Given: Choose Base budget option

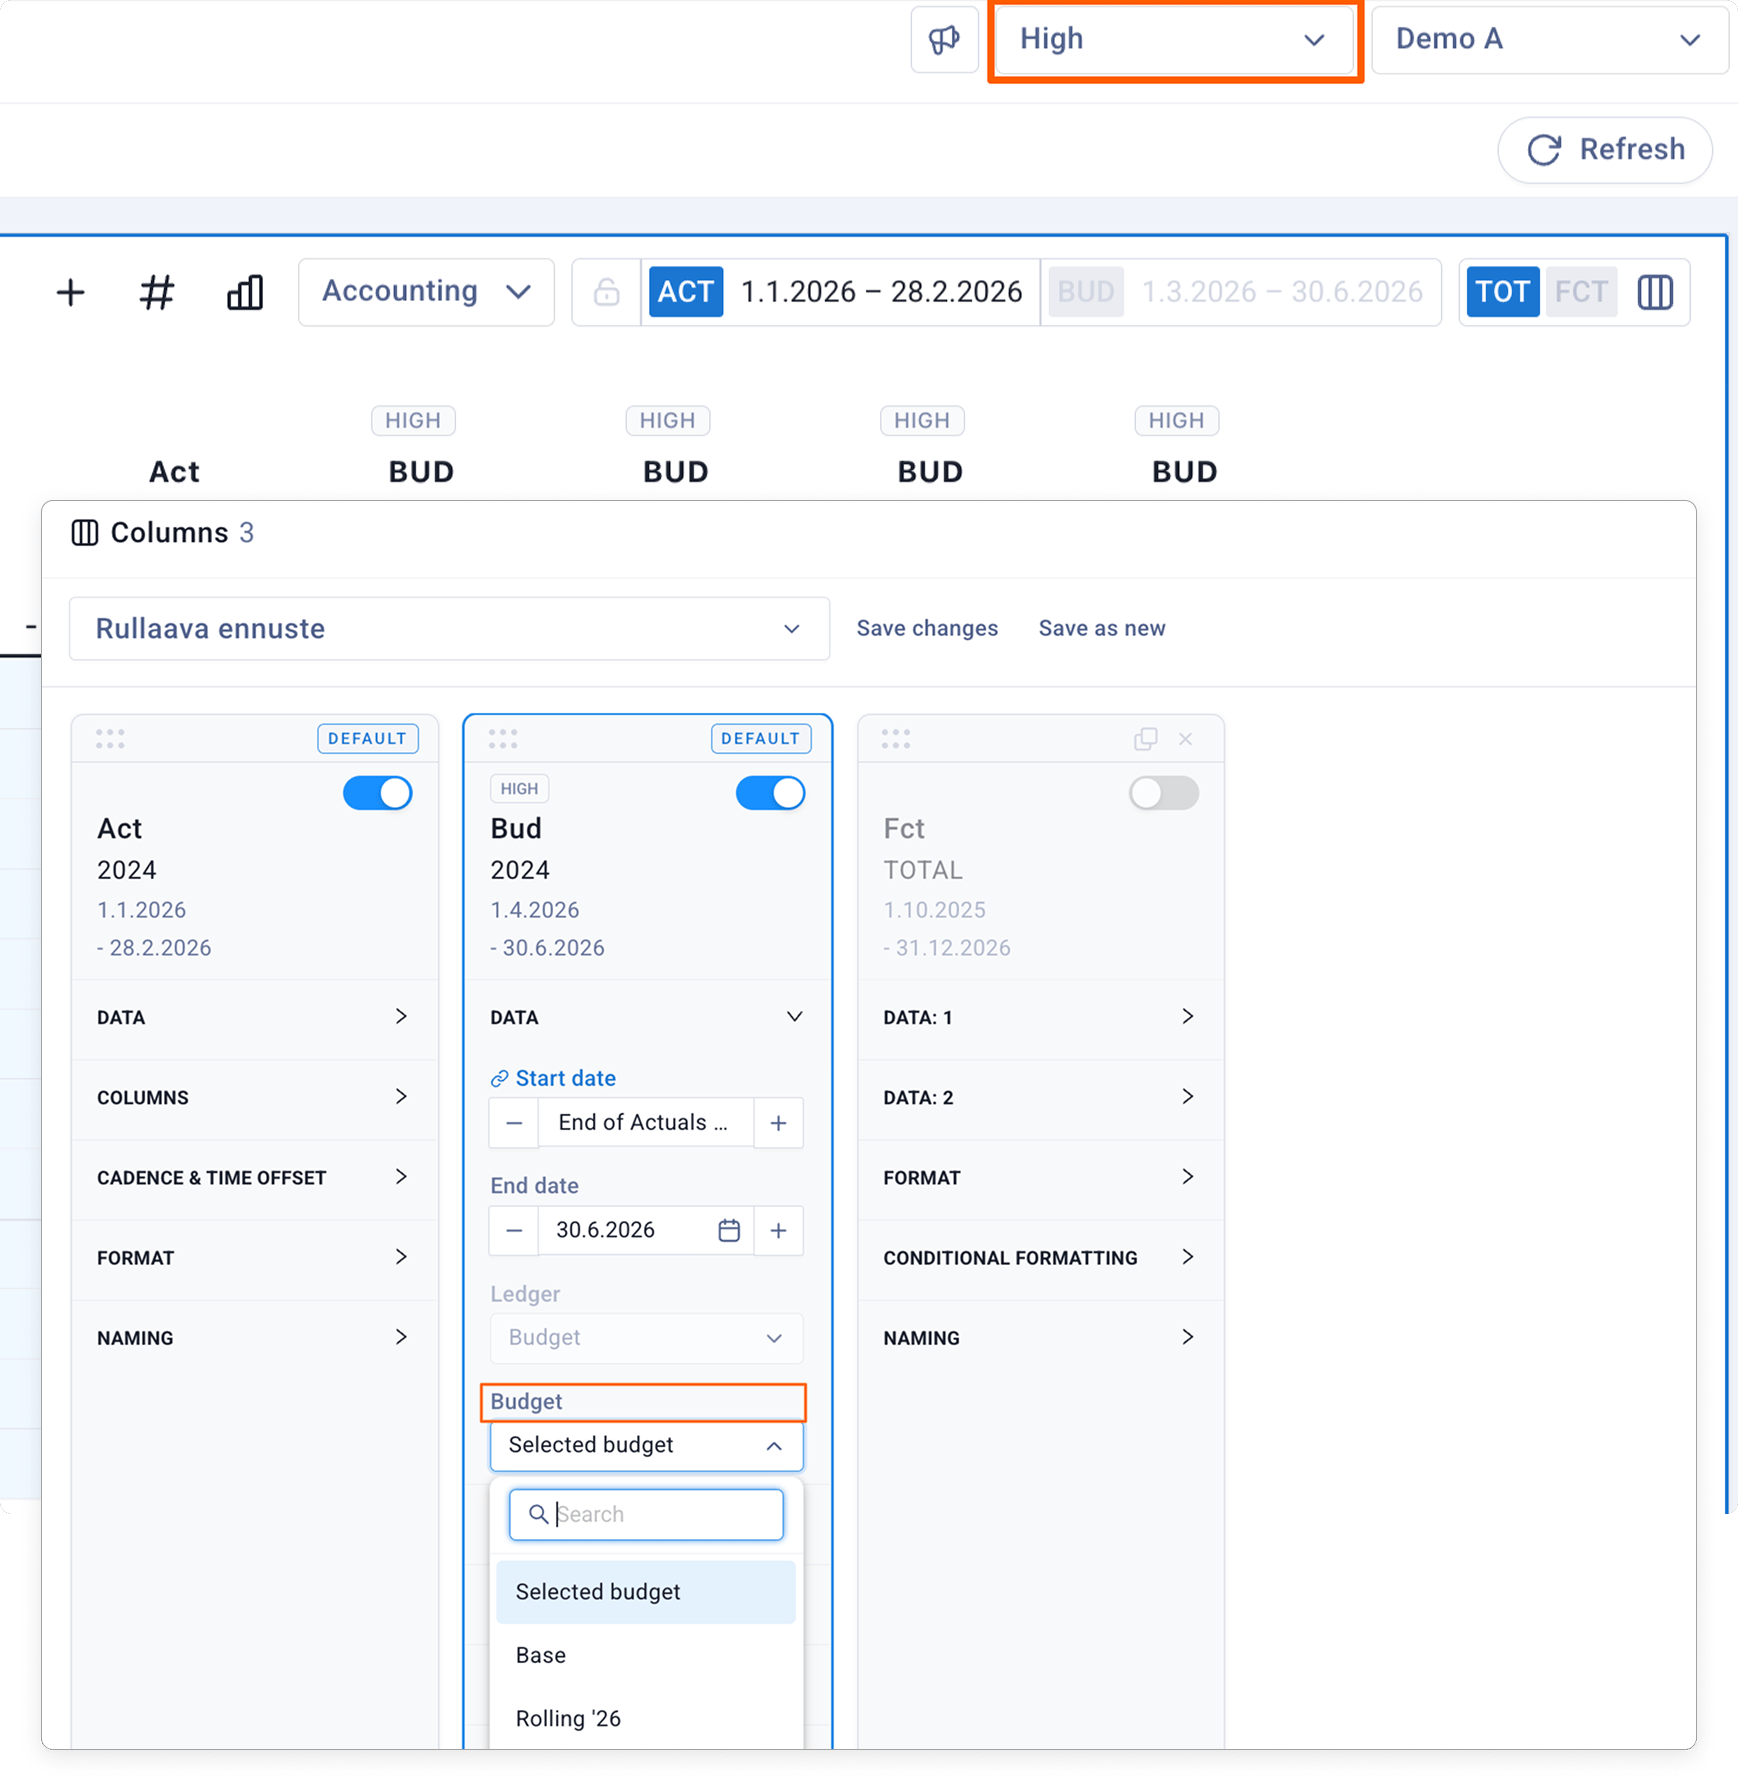Looking at the screenshot, I should [x=646, y=1655].
